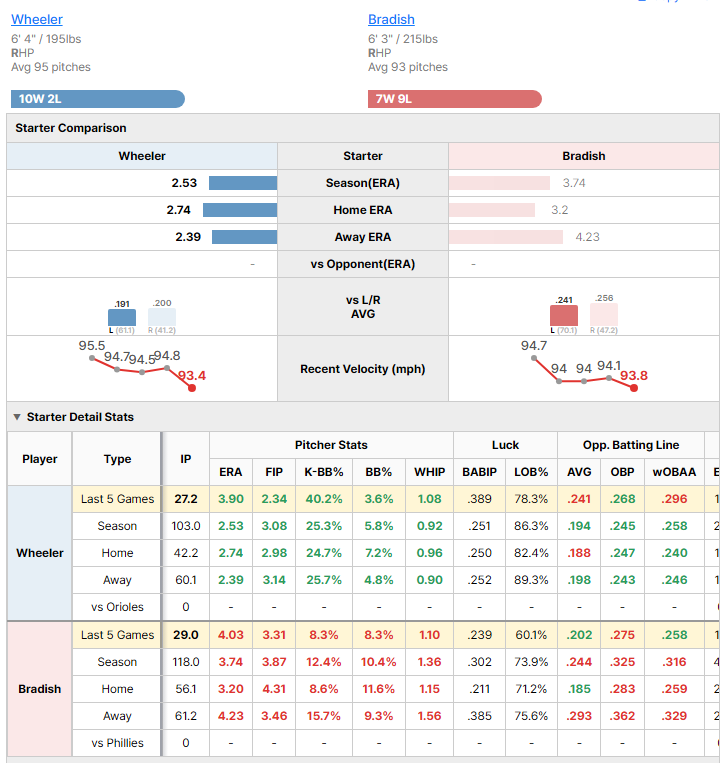The image size is (726, 763).
Task: Click Bradish's .256 vs right-handers bar
Action: pos(604,314)
